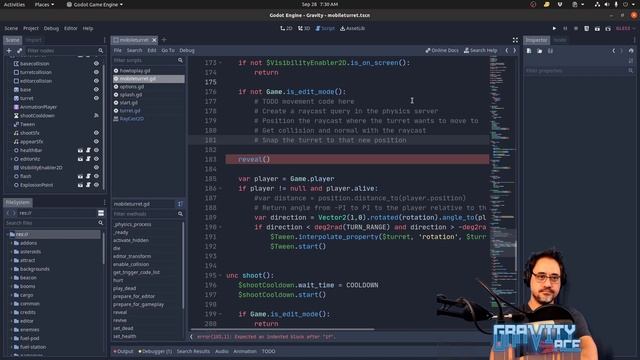Toggle distraction-free mode icon
The width and height of the screenshot is (640, 360).
[515, 40]
